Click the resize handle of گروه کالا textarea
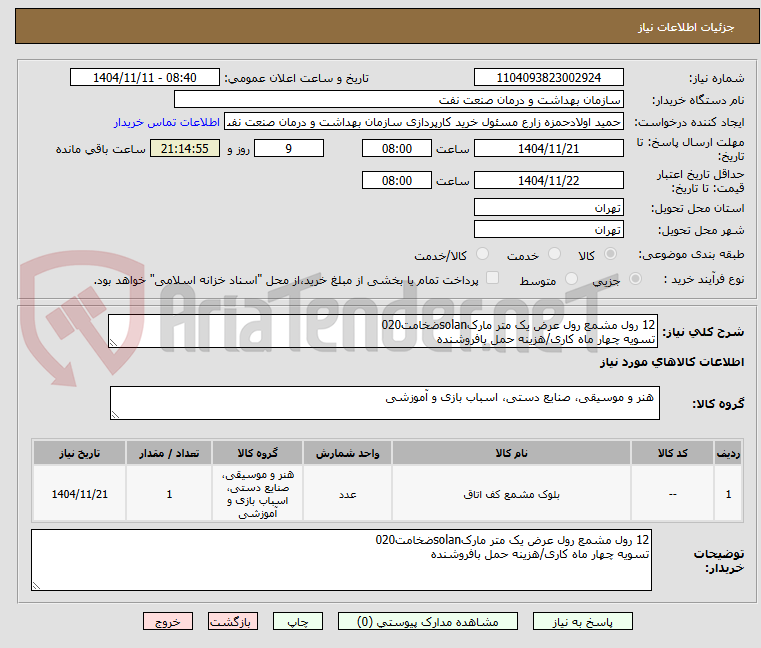The height and width of the screenshot is (648, 761). 115,415
